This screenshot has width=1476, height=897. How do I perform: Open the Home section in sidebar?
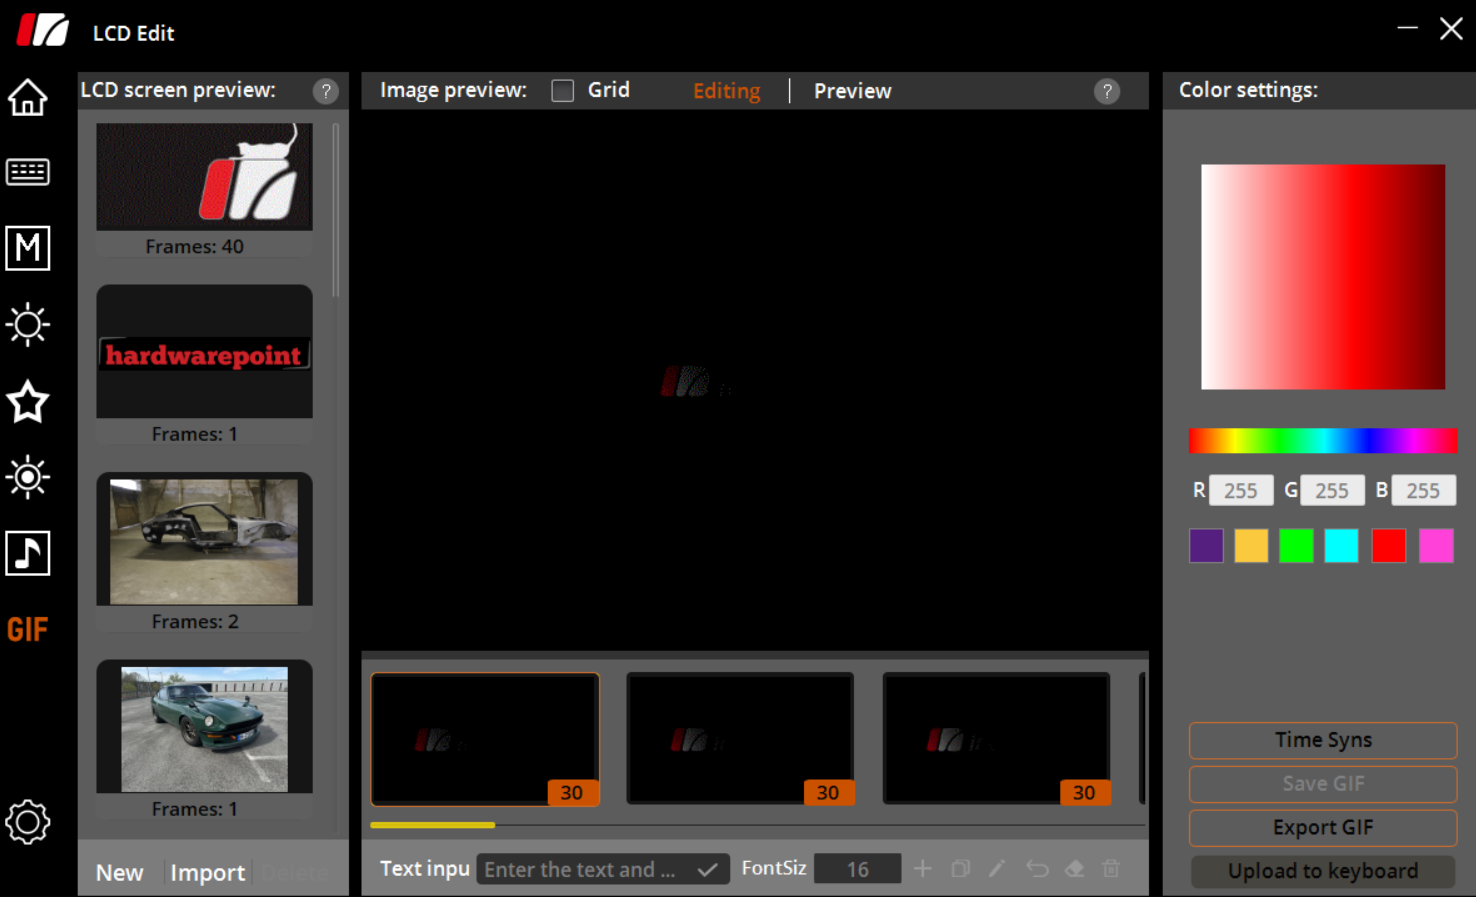tap(27, 97)
